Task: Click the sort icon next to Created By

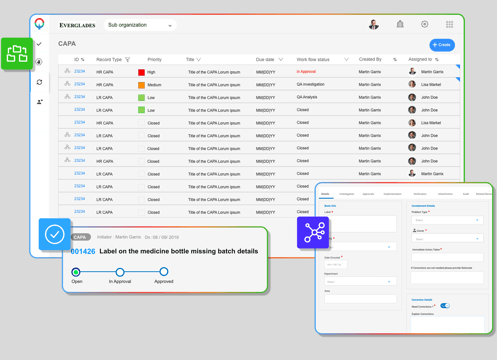Action: coord(395,59)
